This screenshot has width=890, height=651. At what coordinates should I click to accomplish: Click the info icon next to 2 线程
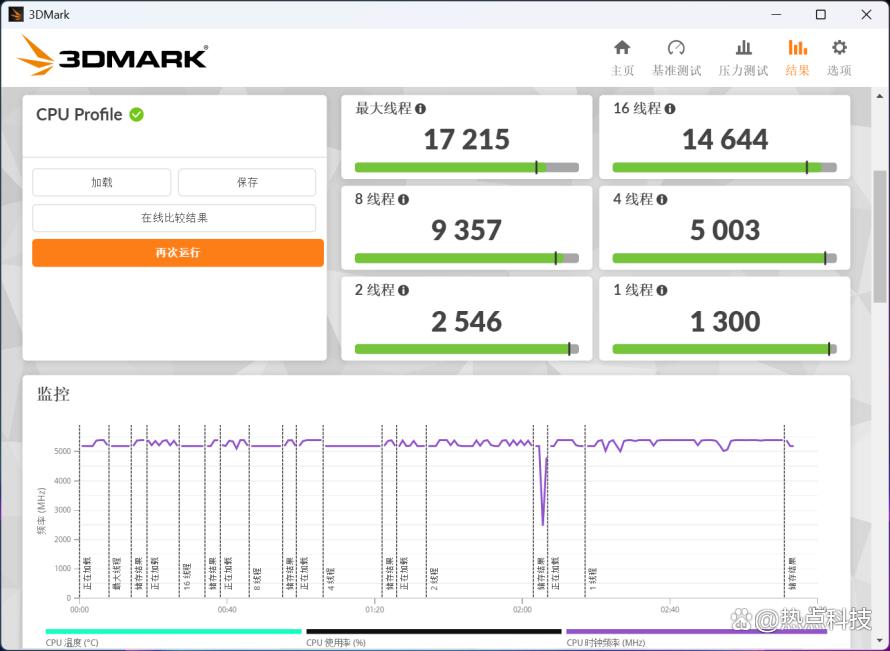coord(403,290)
